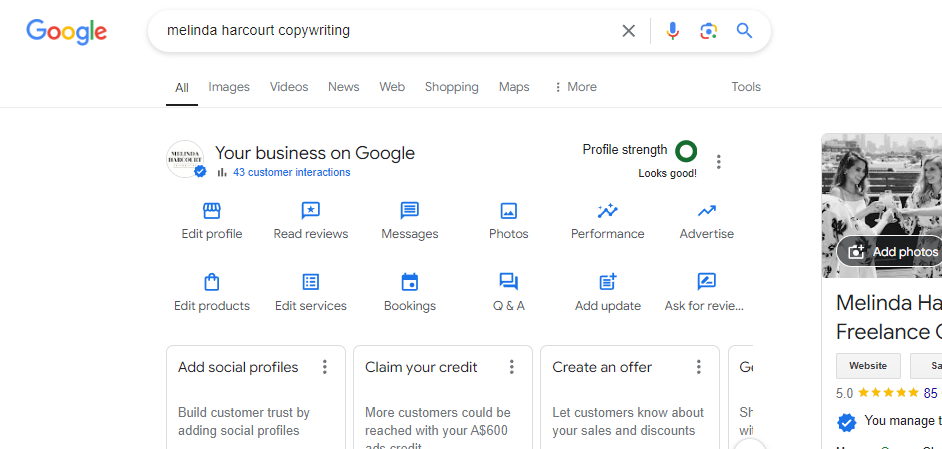This screenshot has height=449, width=942.
Task: Open Add social profiles card options menu
Action: click(x=324, y=367)
